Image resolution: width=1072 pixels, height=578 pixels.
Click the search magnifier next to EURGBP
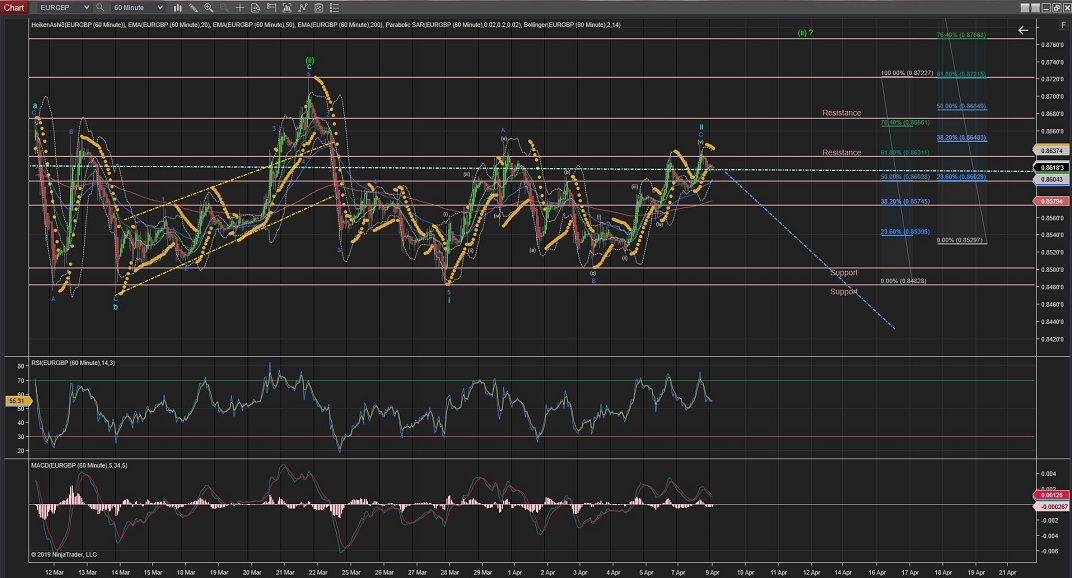pyautogui.click(x=100, y=8)
